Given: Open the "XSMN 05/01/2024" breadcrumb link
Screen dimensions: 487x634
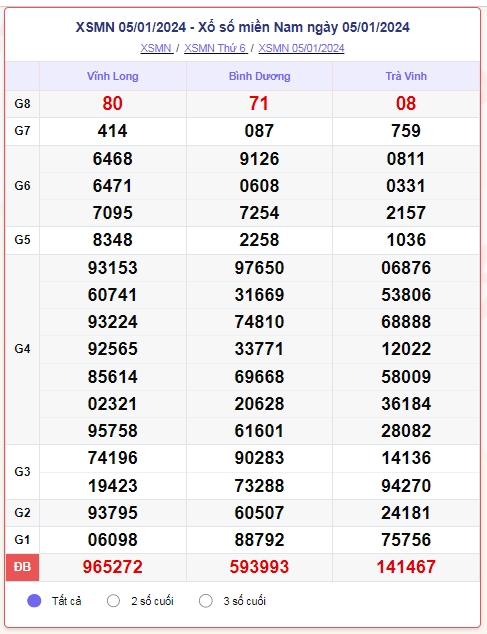Looking at the screenshot, I should [x=301, y=48].
